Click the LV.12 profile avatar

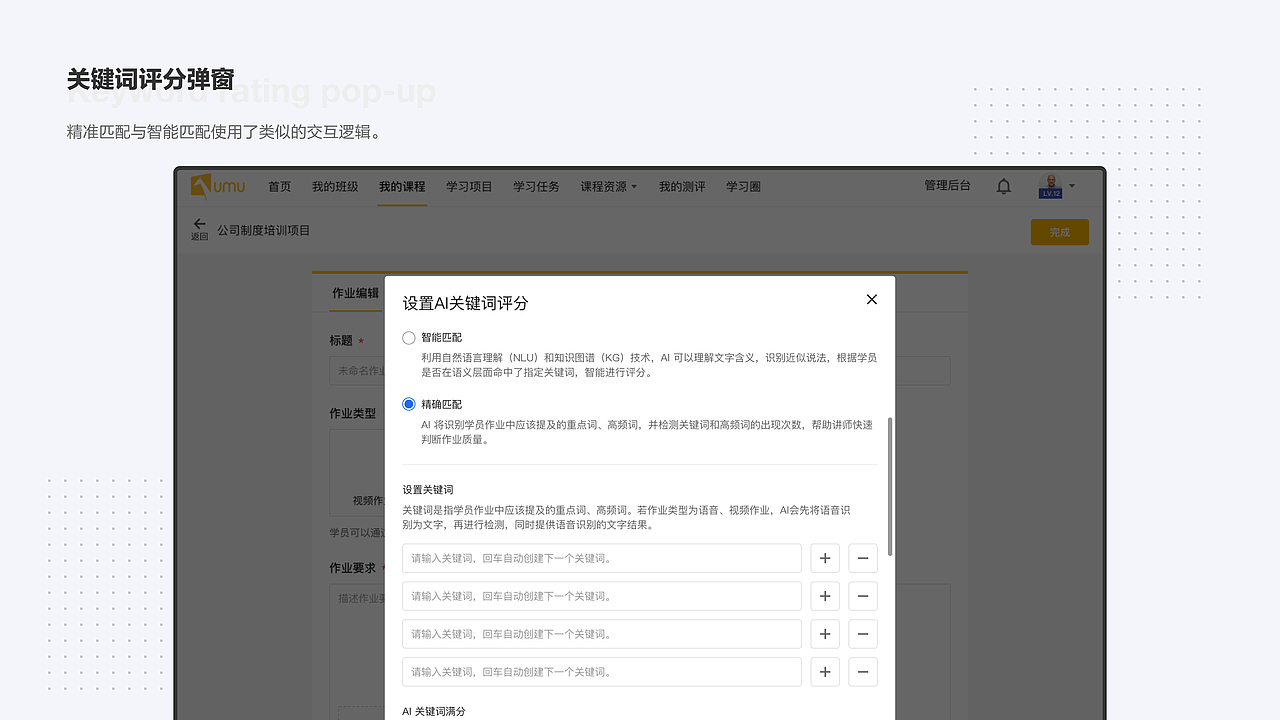point(1049,186)
